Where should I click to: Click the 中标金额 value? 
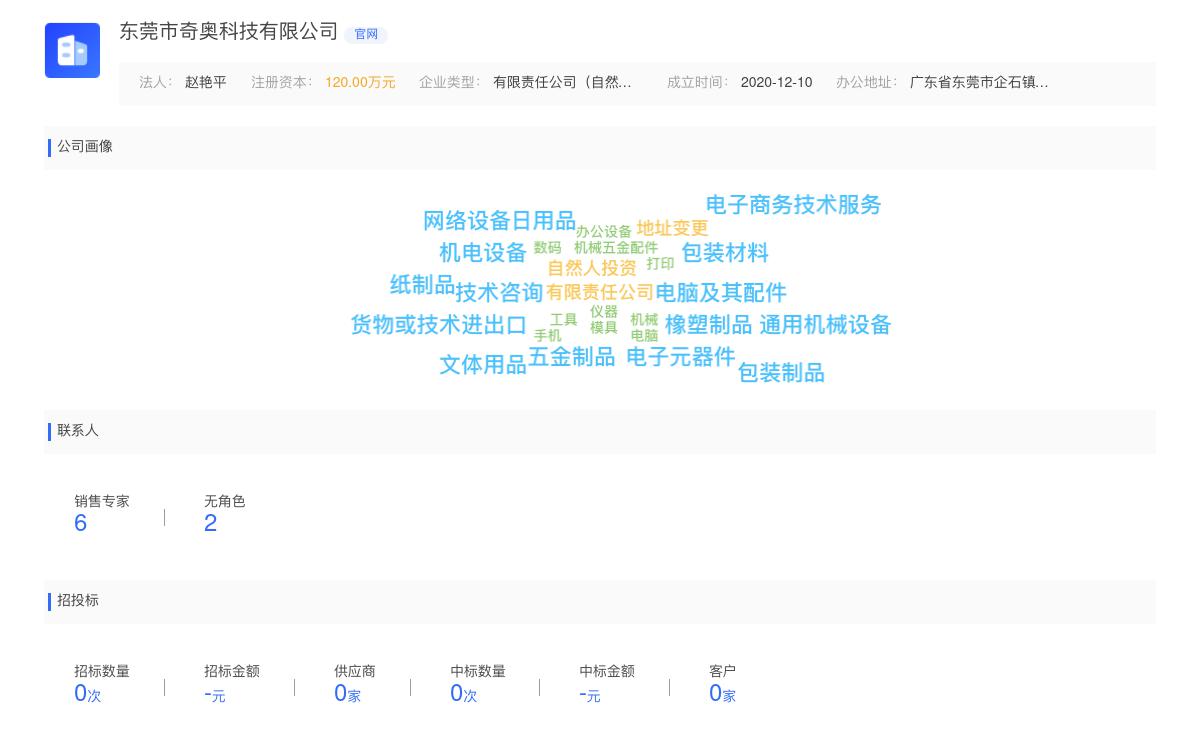tap(590, 694)
